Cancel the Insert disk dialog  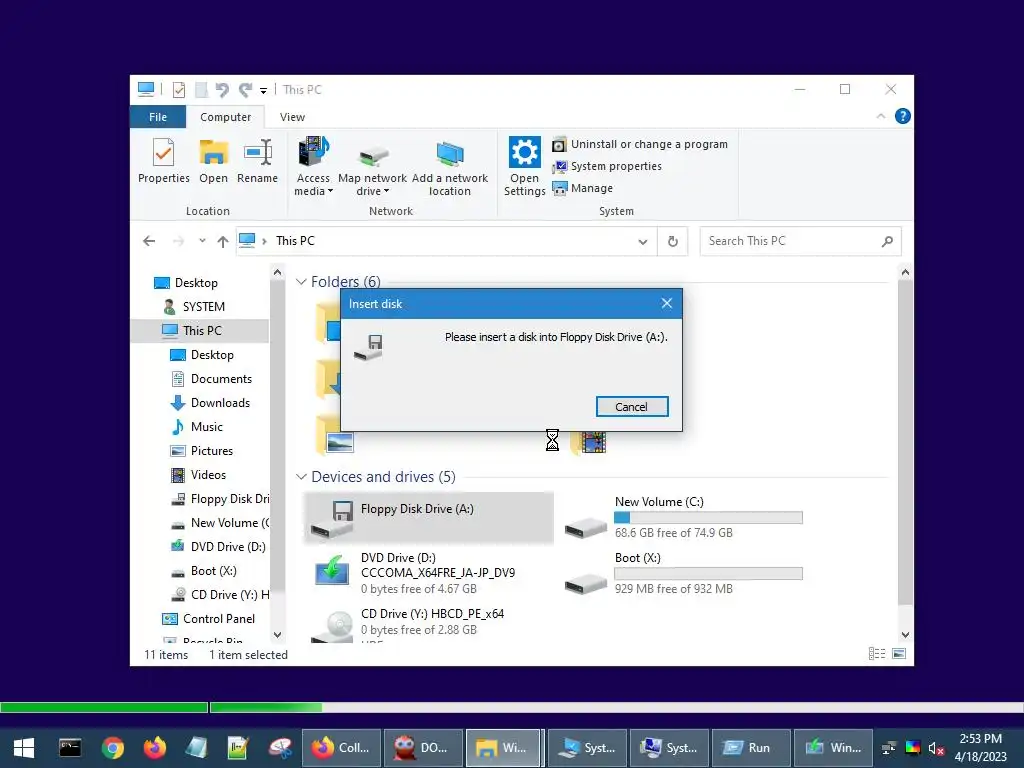632,407
